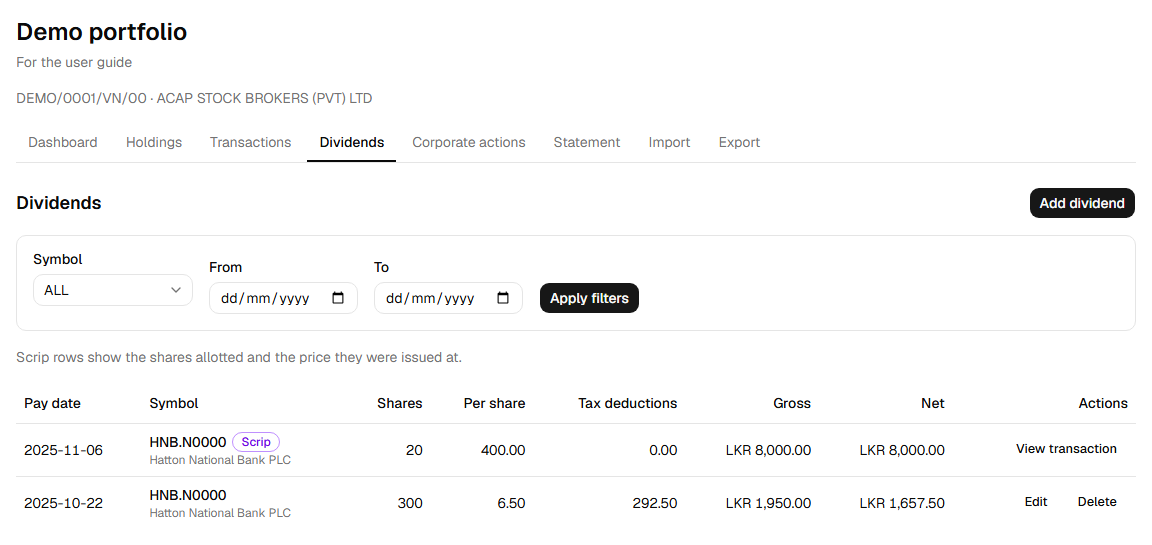Screen dimensions: 1152x545
Task: Select the Dividends tab
Action: 351,142
